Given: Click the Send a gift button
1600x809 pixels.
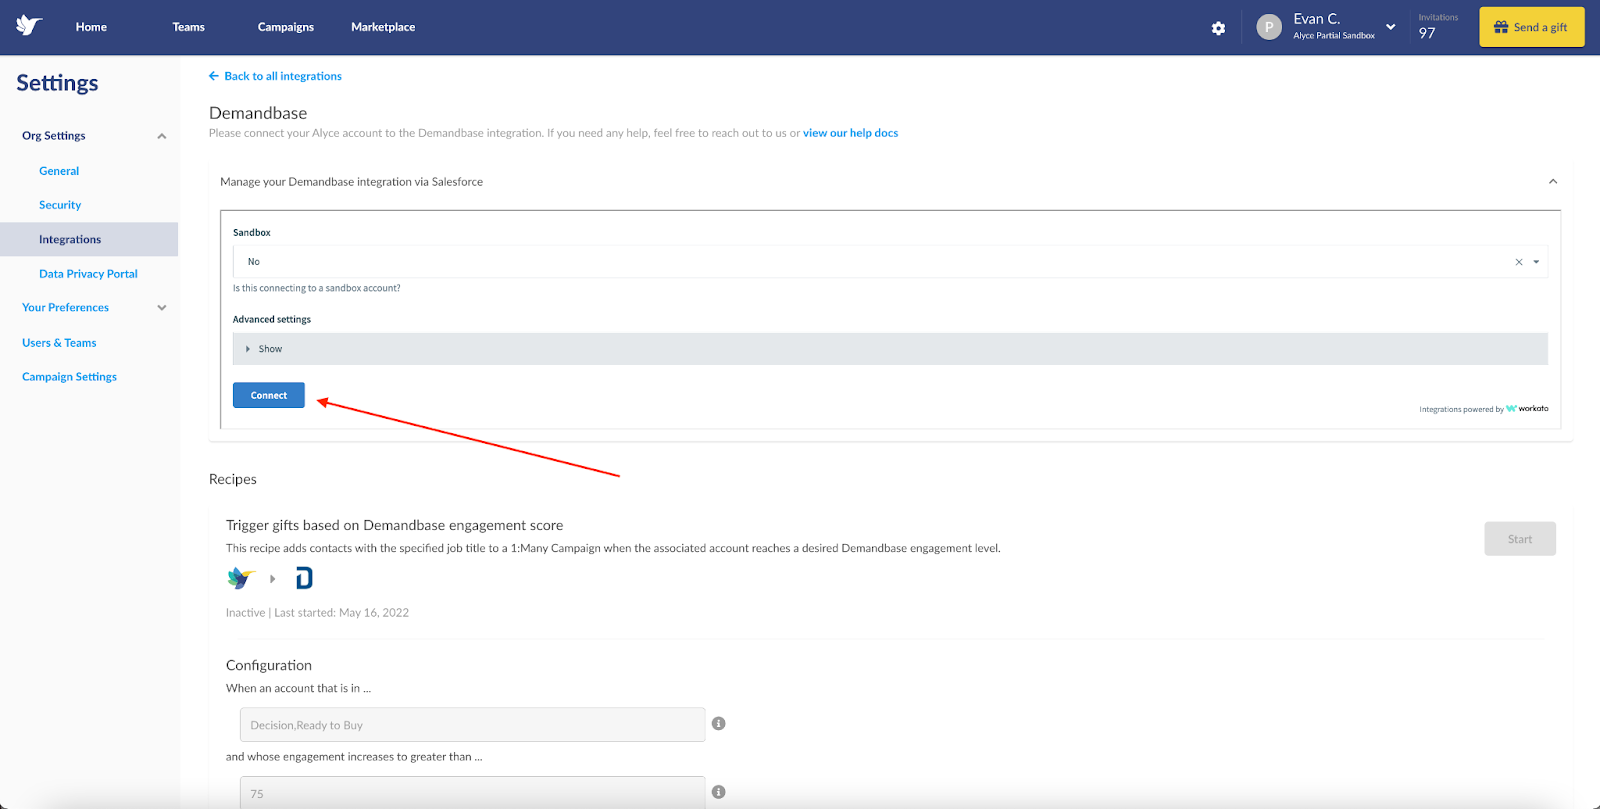Looking at the screenshot, I should click(1532, 27).
